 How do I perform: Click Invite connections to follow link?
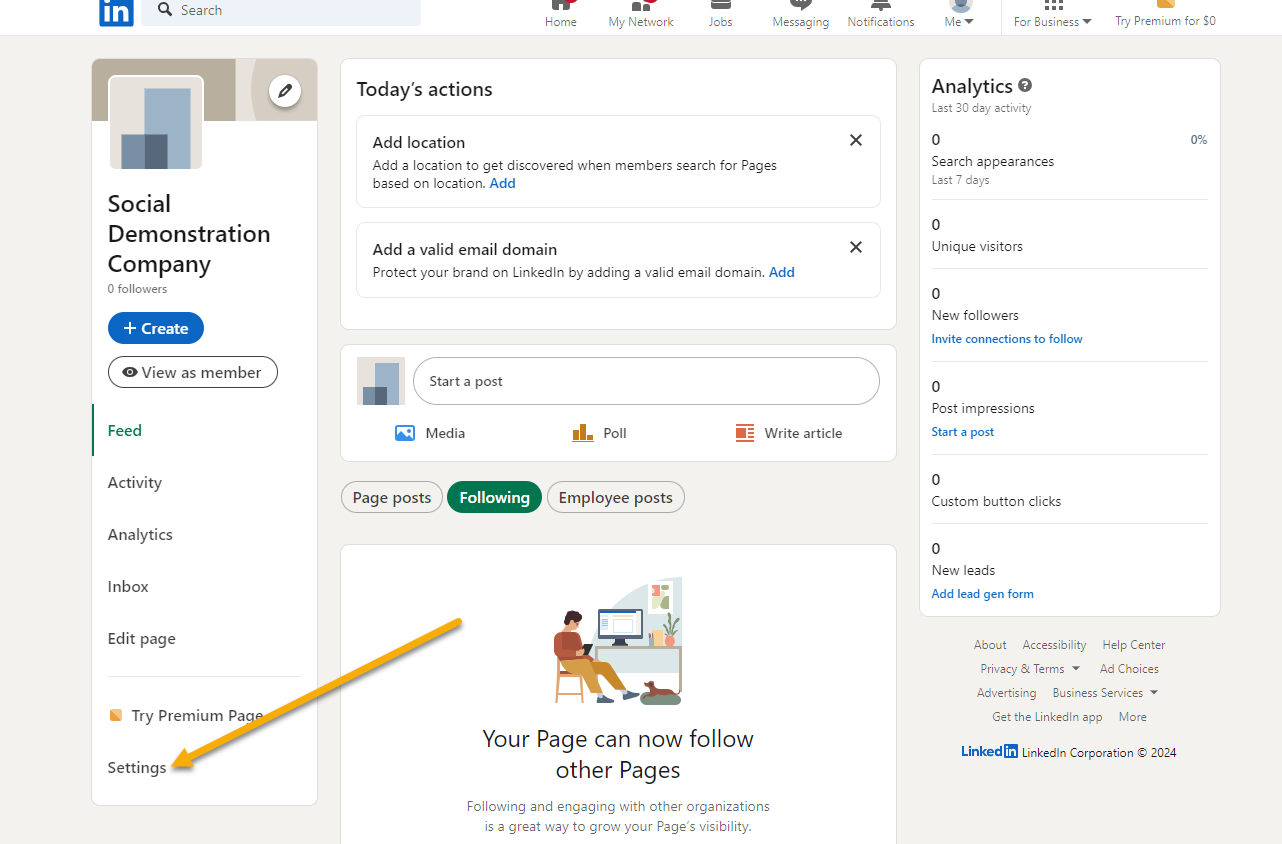1006,338
